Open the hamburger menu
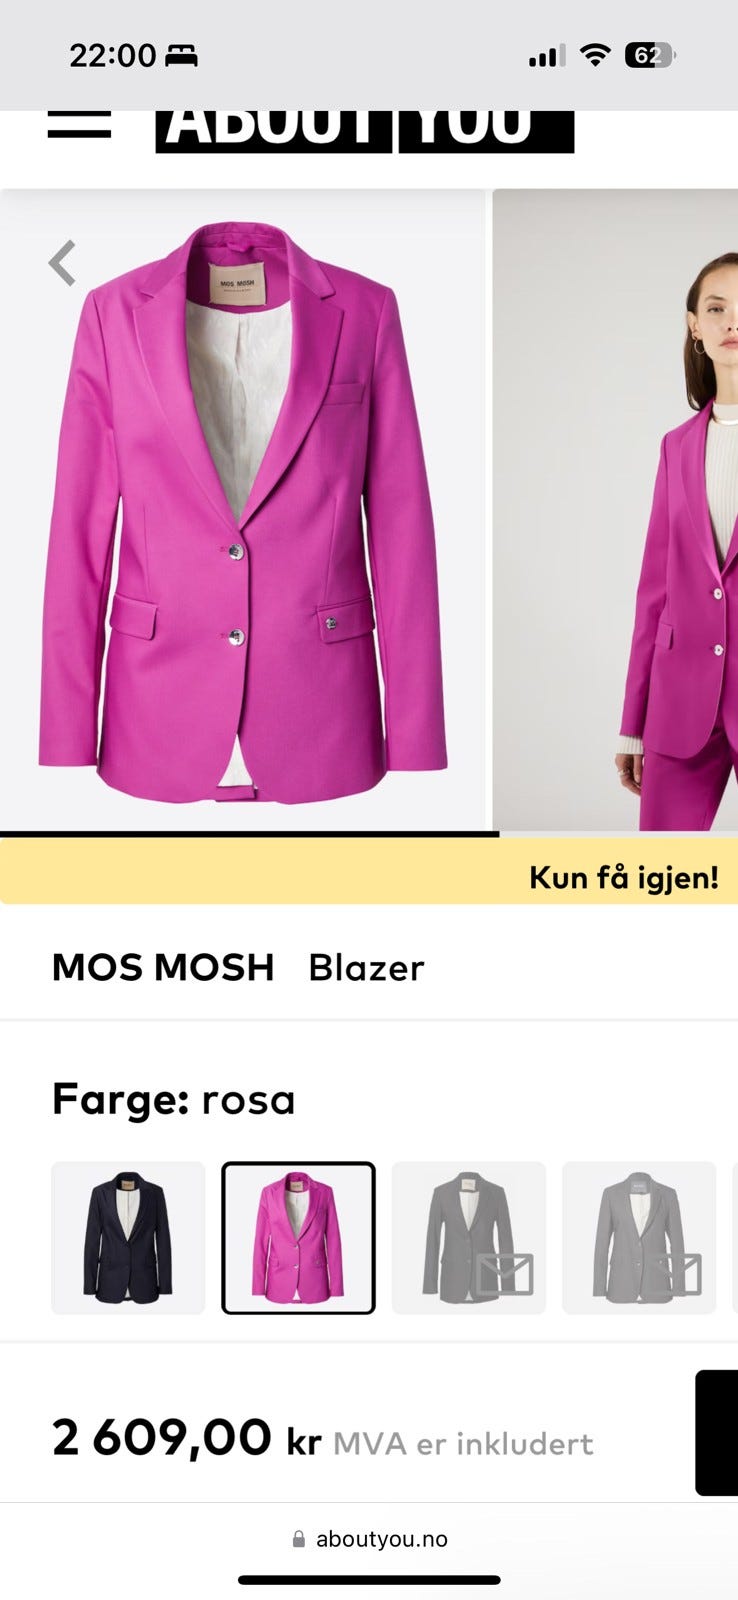This screenshot has width=738, height=1600. tap(79, 123)
